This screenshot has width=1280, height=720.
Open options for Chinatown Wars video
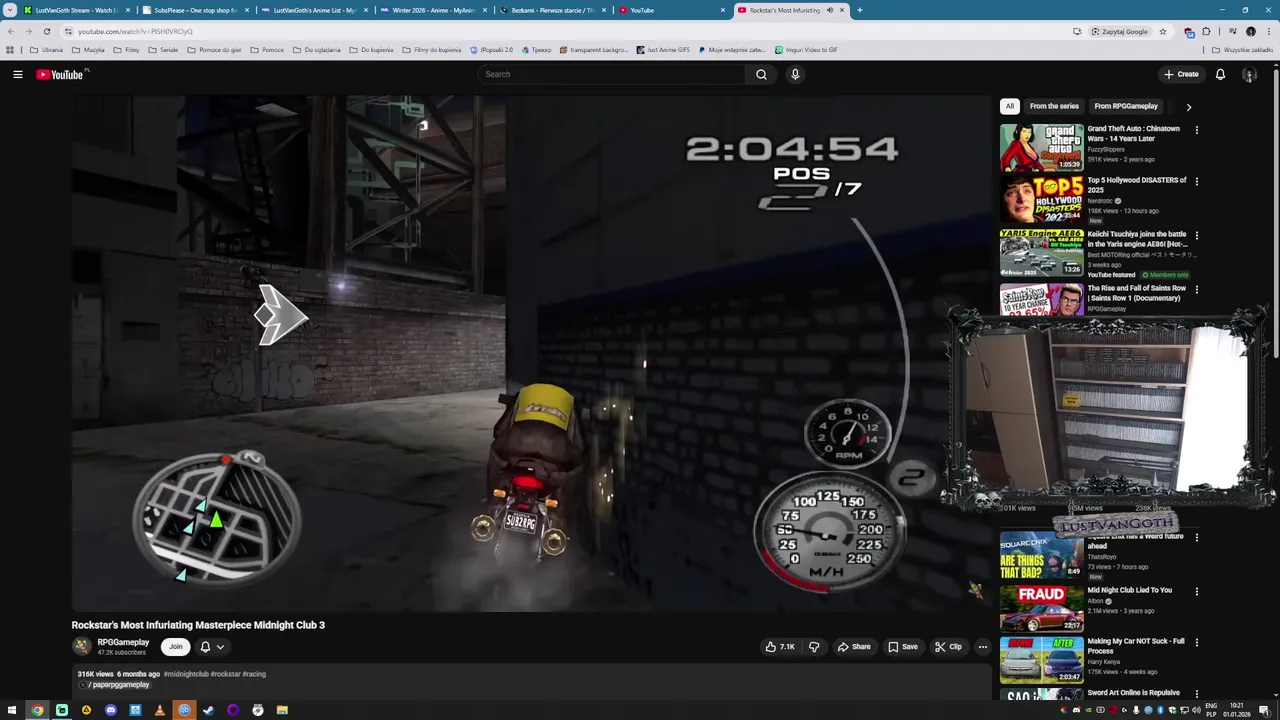tap(1196, 130)
